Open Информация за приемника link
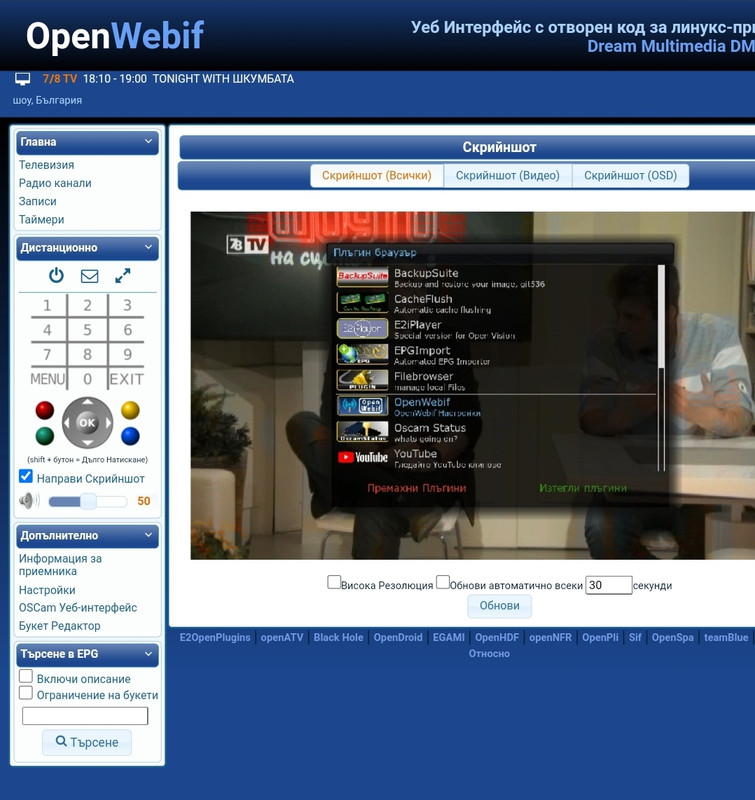The width and height of the screenshot is (755, 800). coord(60,565)
